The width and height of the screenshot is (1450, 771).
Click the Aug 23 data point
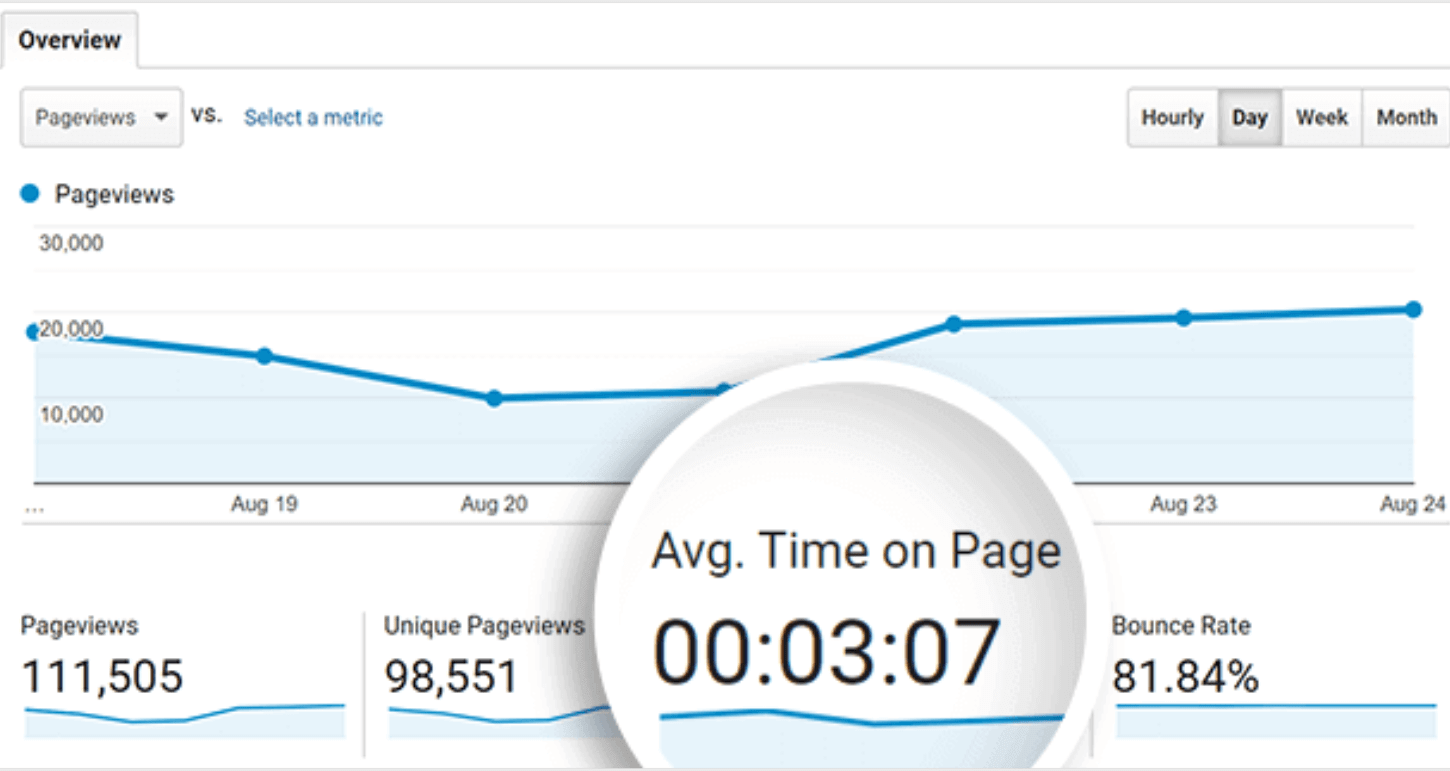click(1184, 318)
